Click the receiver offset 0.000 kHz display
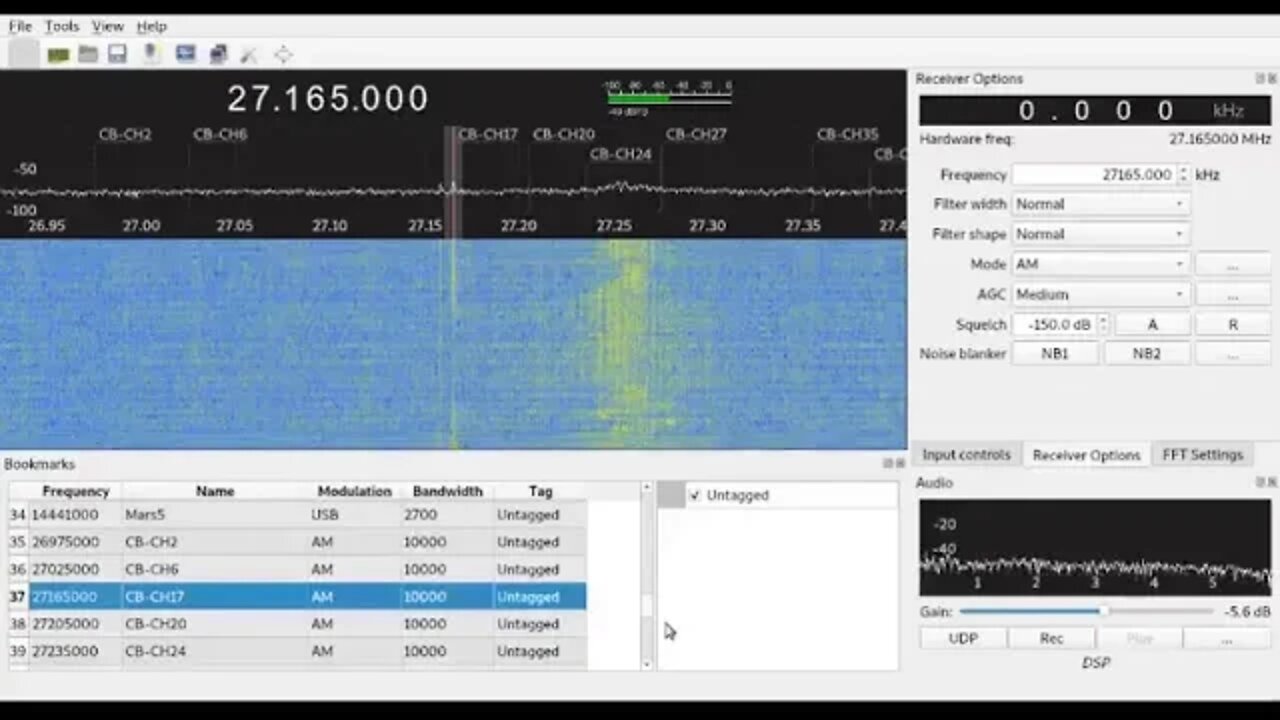Image resolution: width=1280 pixels, height=720 pixels. coord(1095,110)
